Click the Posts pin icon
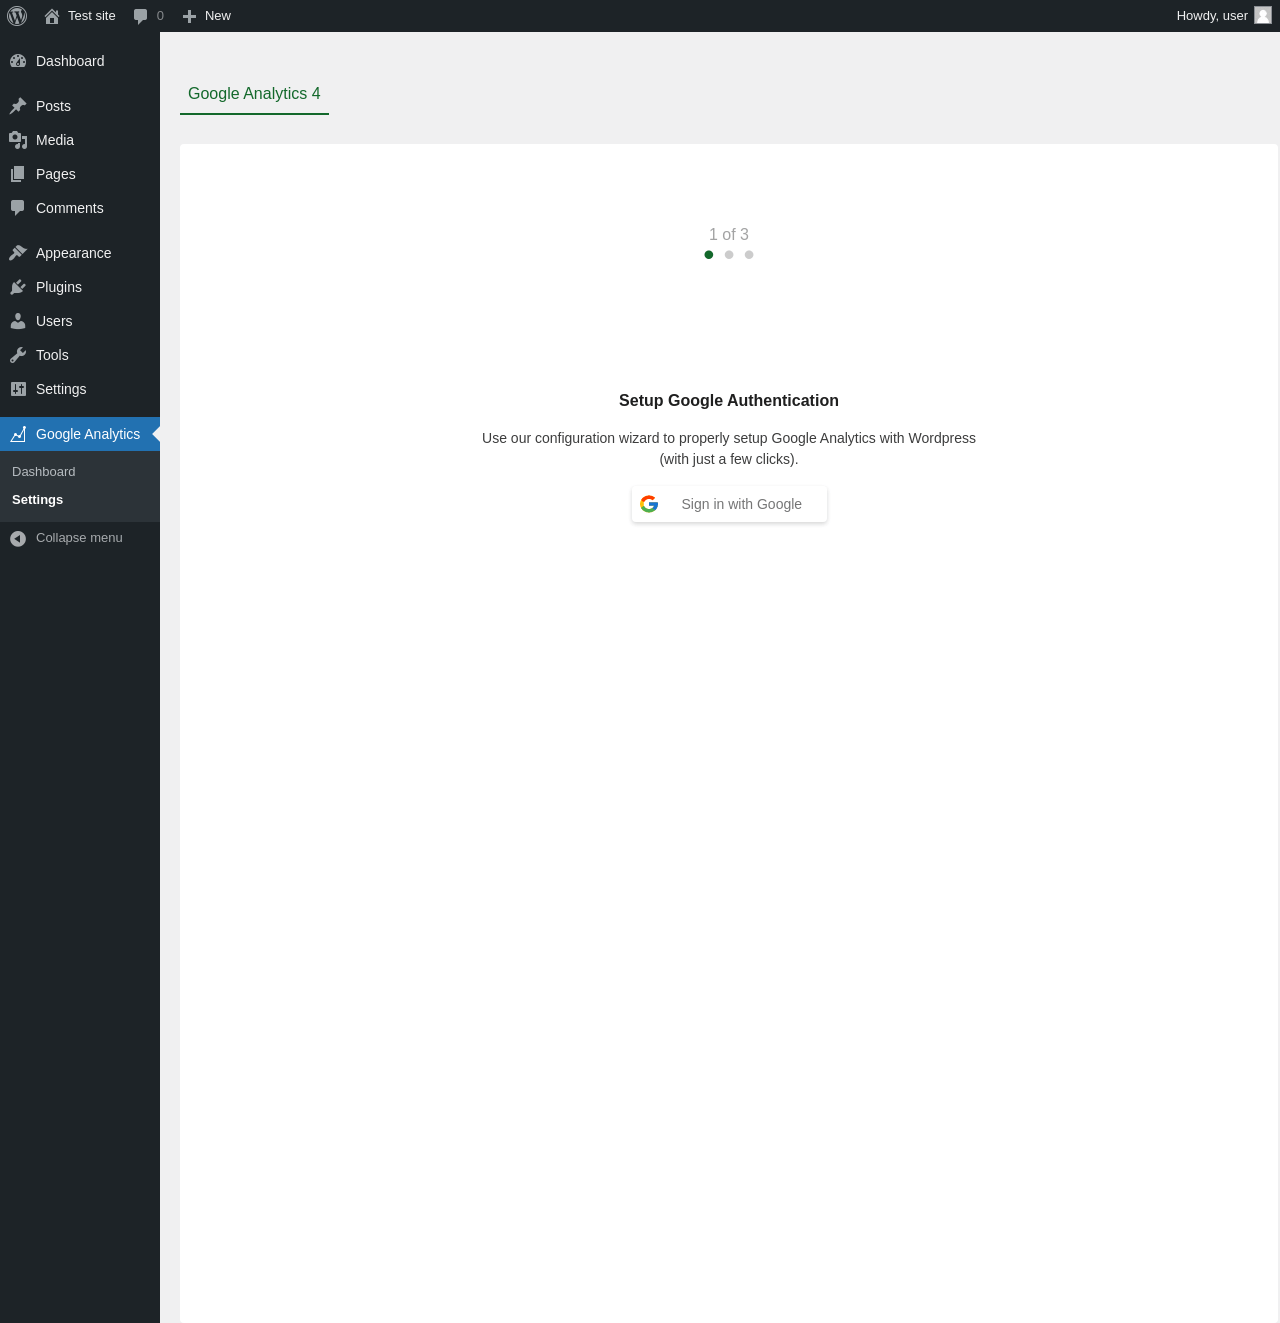 point(18,106)
